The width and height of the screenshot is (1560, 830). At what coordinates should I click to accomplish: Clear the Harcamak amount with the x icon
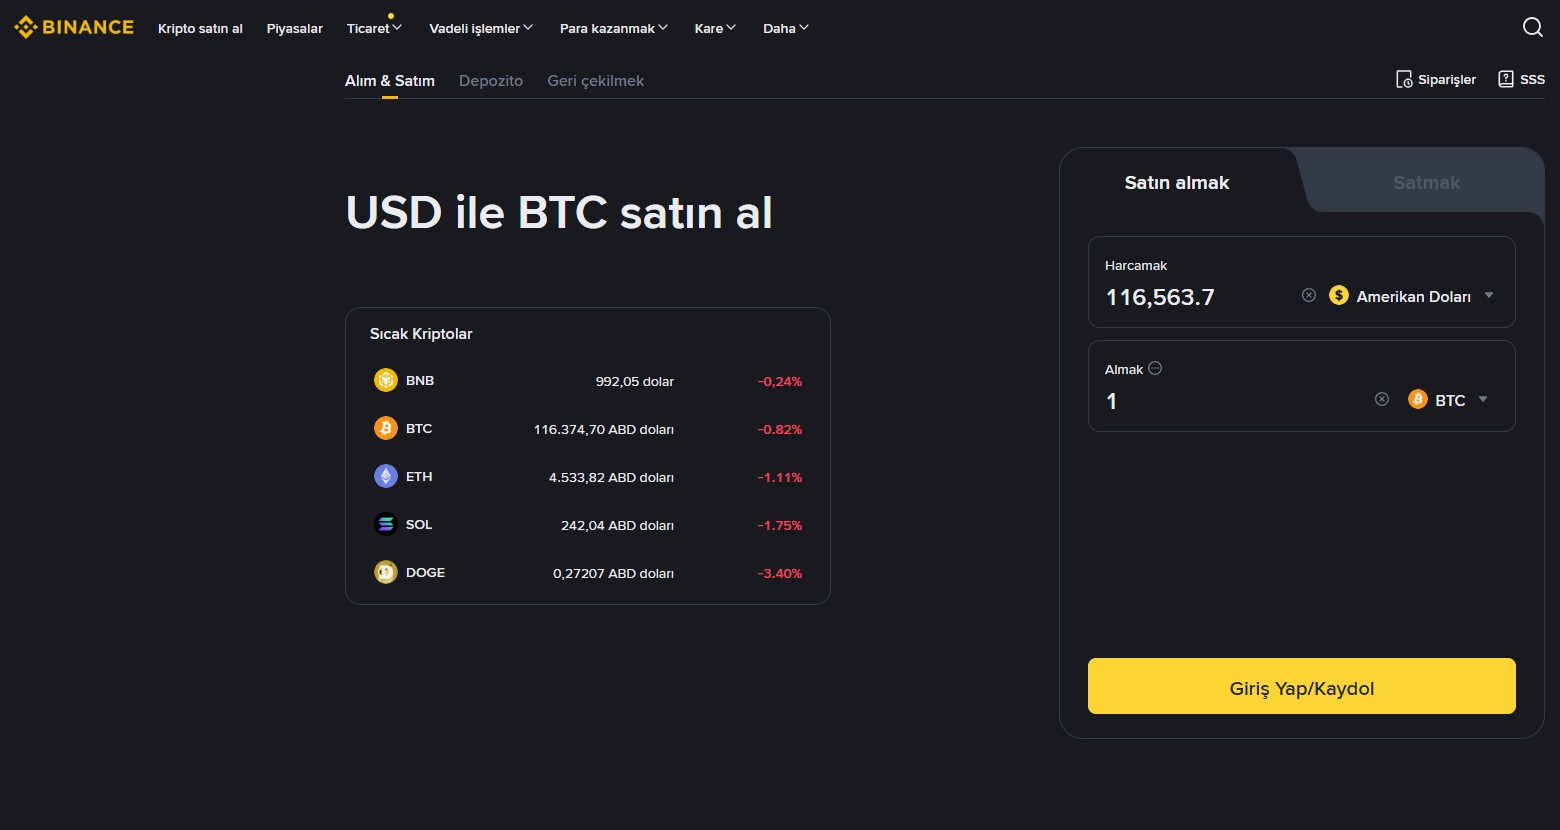coord(1308,294)
